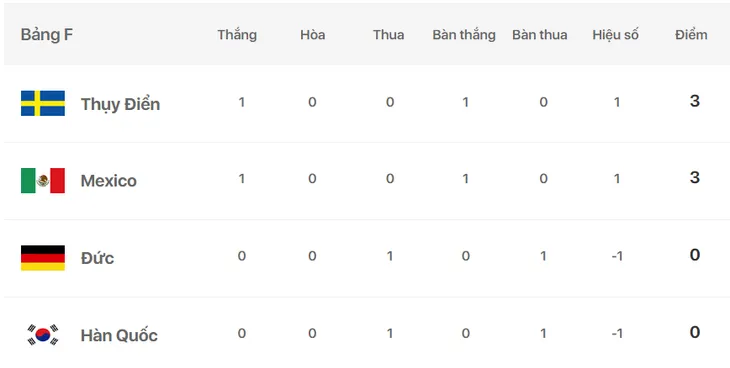Select the Hàn Quốc team name
This screenshot has width=730, height=368.
click(119, 335)
